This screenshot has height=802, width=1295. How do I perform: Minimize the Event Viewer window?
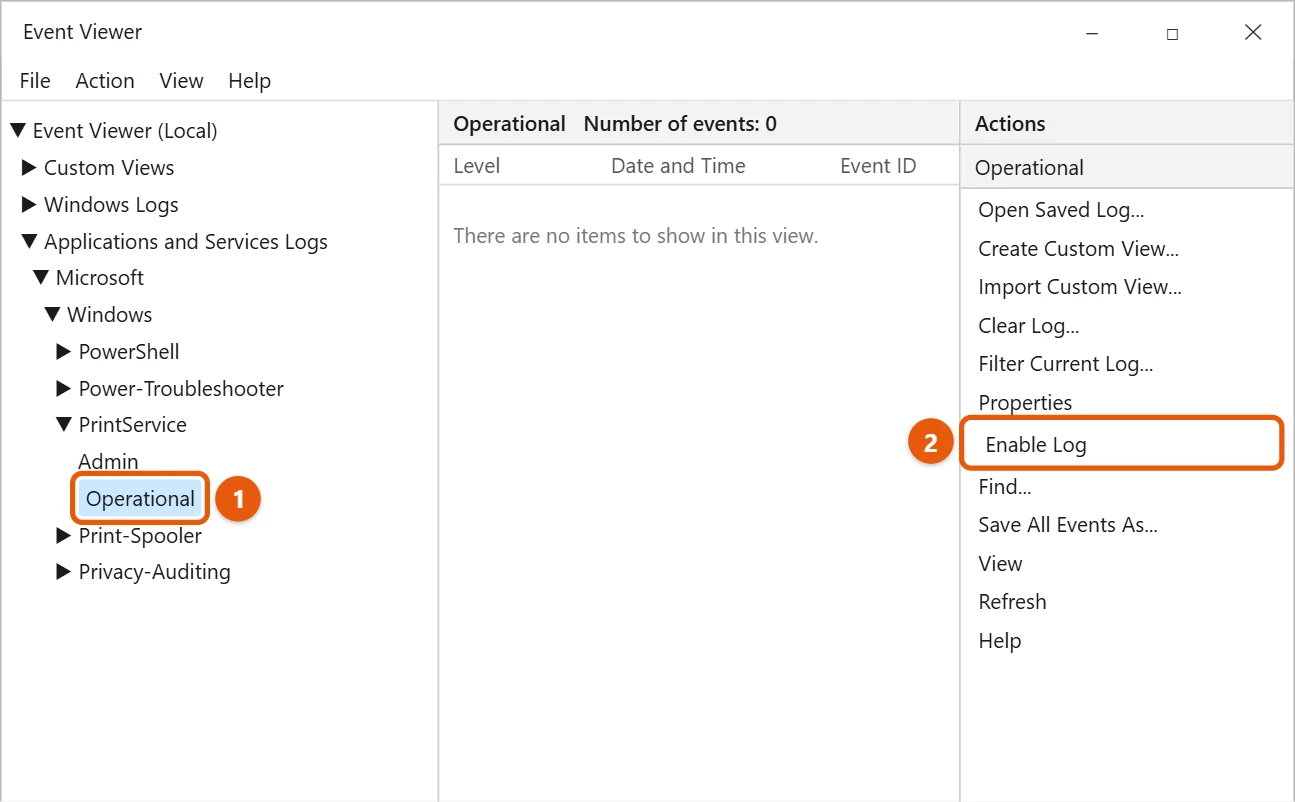coord(1091,33)
